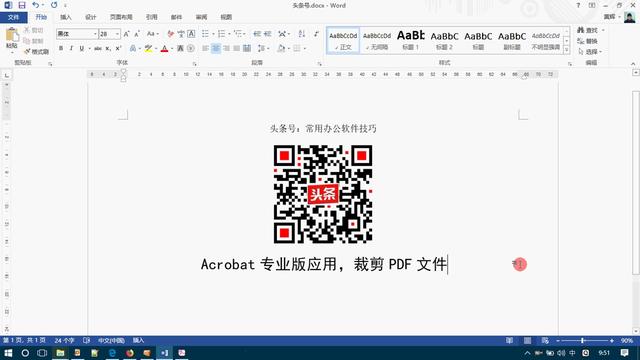
Task: Apply subscript formatting
Action: (108, 49)
